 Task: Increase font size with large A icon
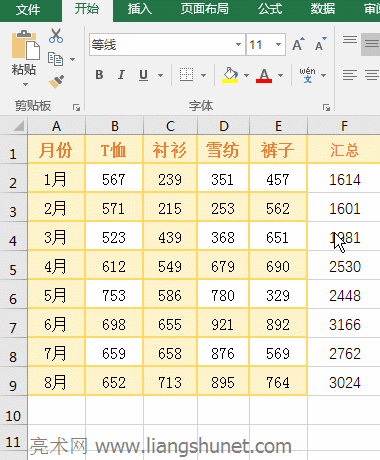[298, 44]
